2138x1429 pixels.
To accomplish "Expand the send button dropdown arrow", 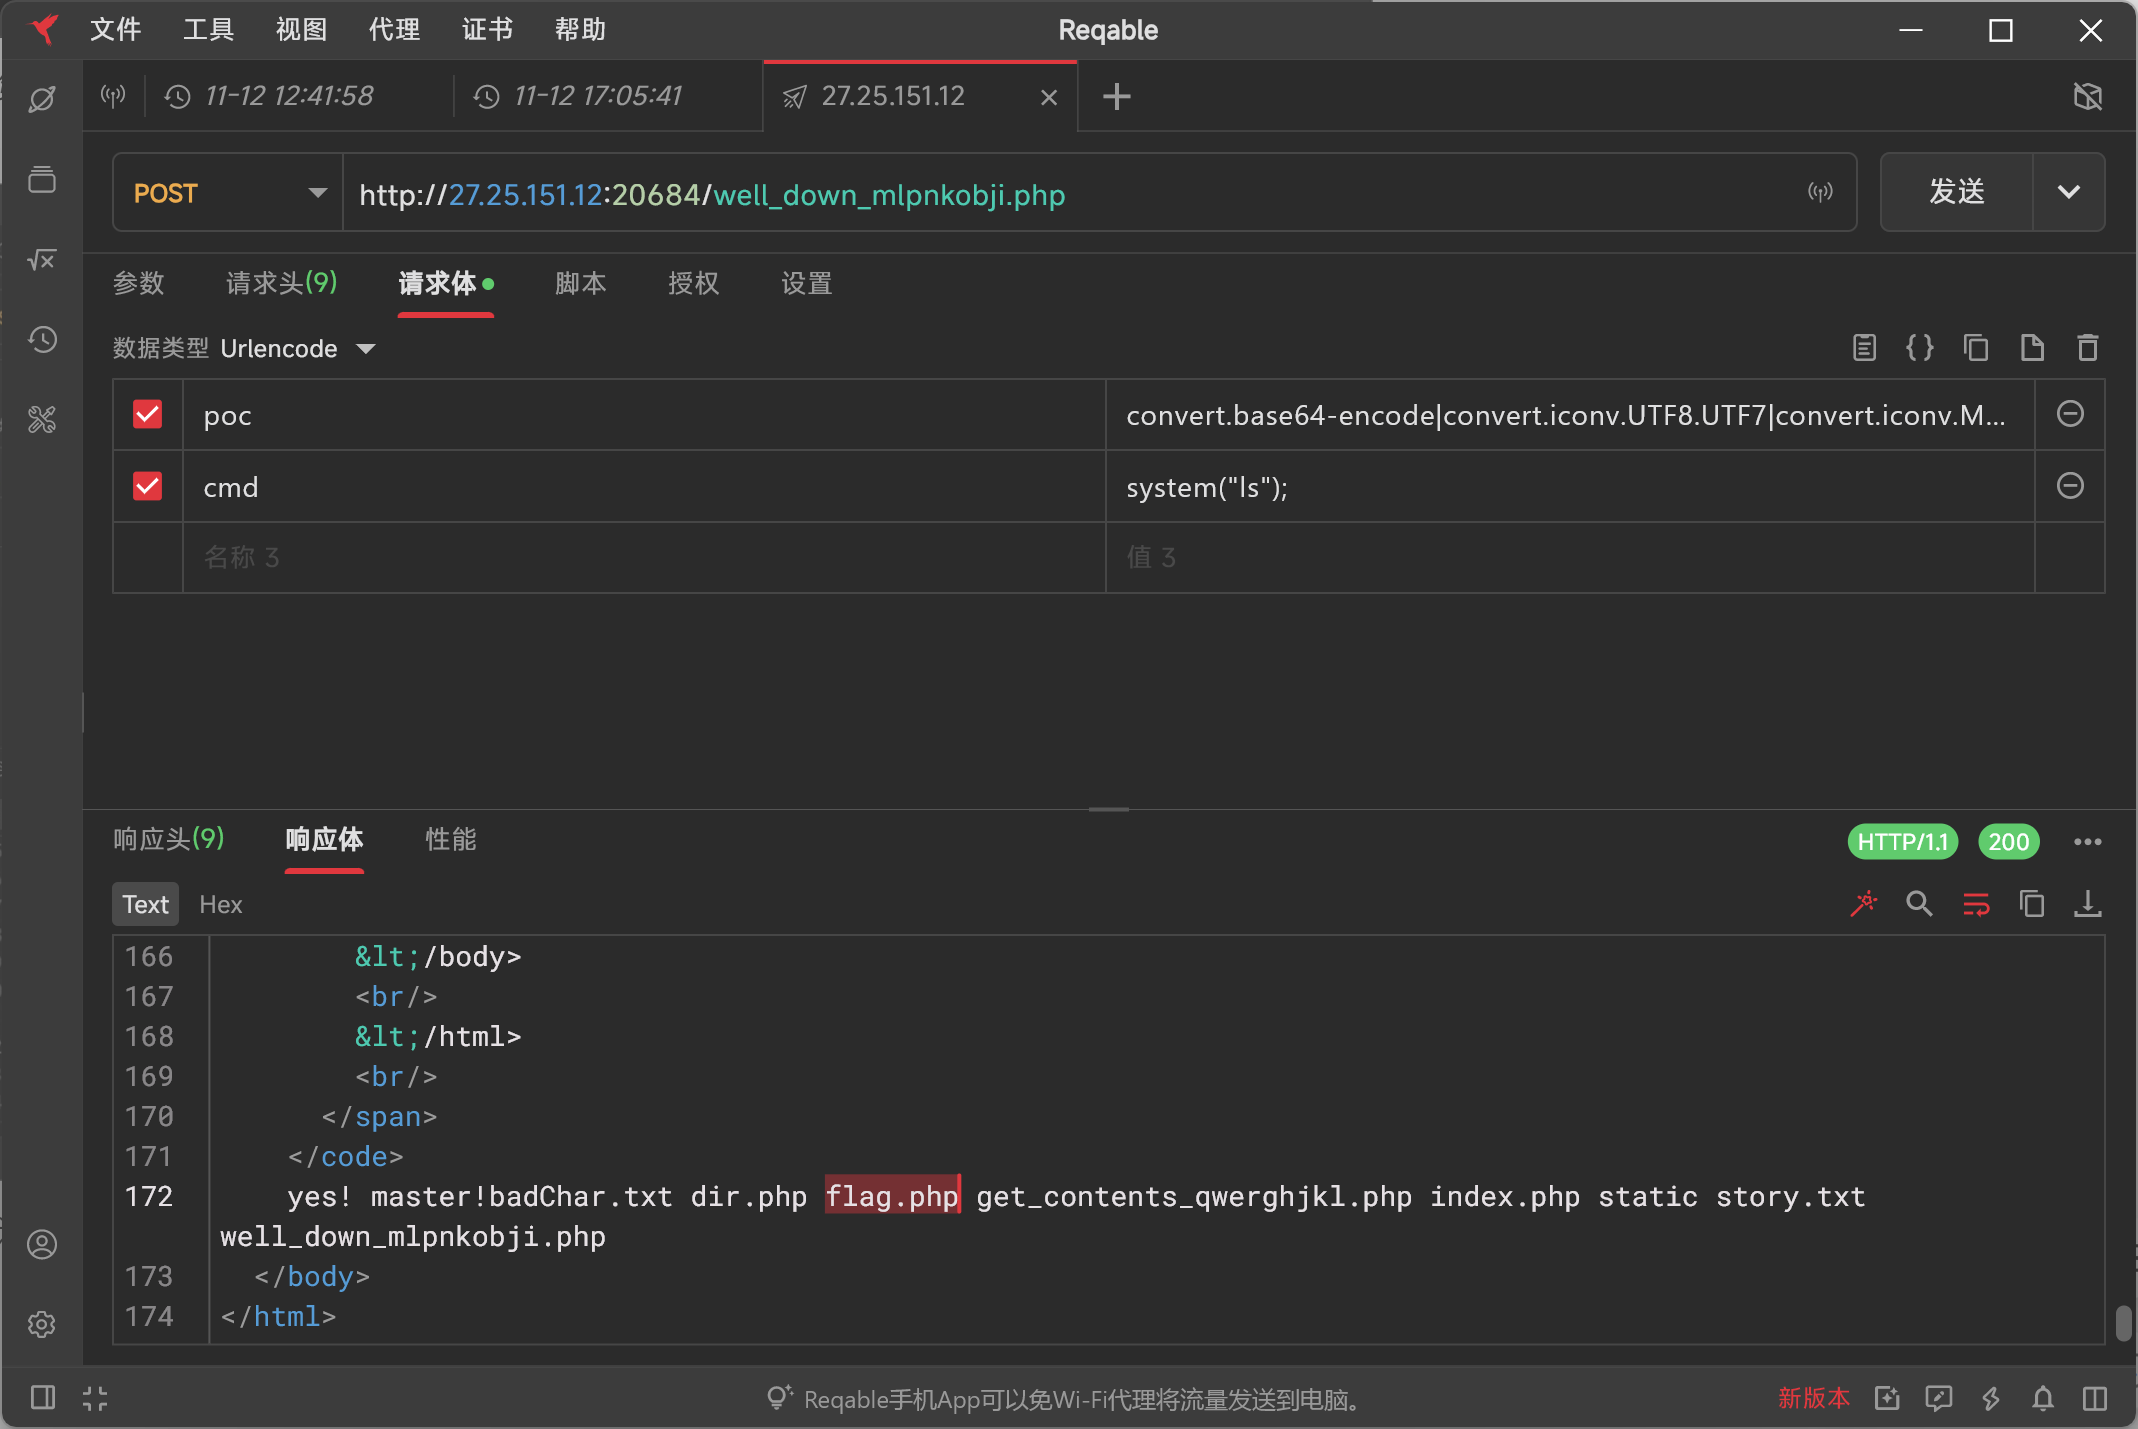I will 2069,193.
